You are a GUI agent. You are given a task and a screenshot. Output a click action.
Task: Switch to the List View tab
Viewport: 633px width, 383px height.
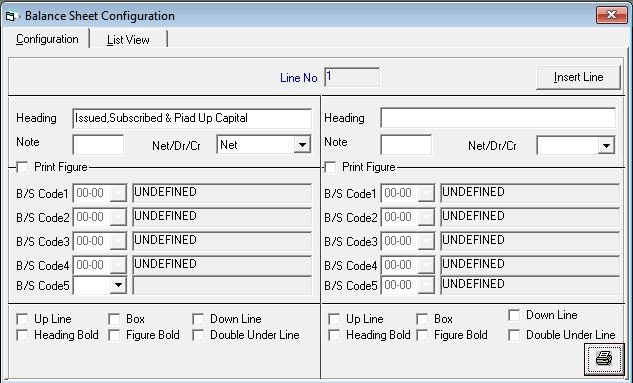128,40
